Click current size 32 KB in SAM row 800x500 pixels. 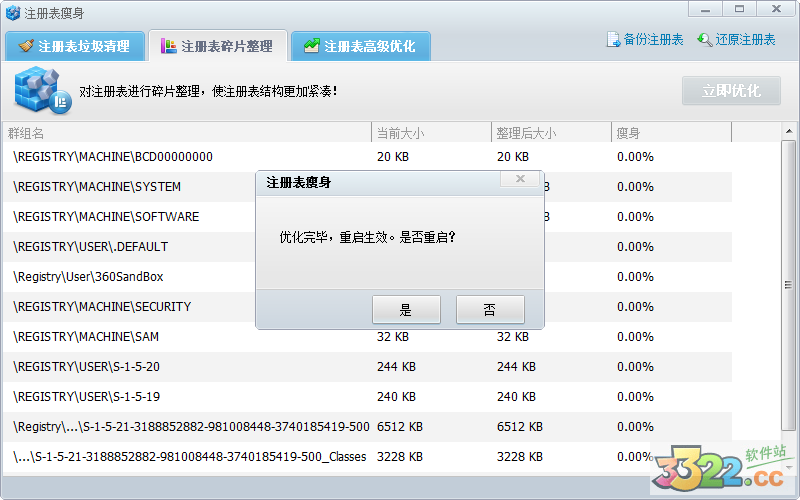coord(393,337)
